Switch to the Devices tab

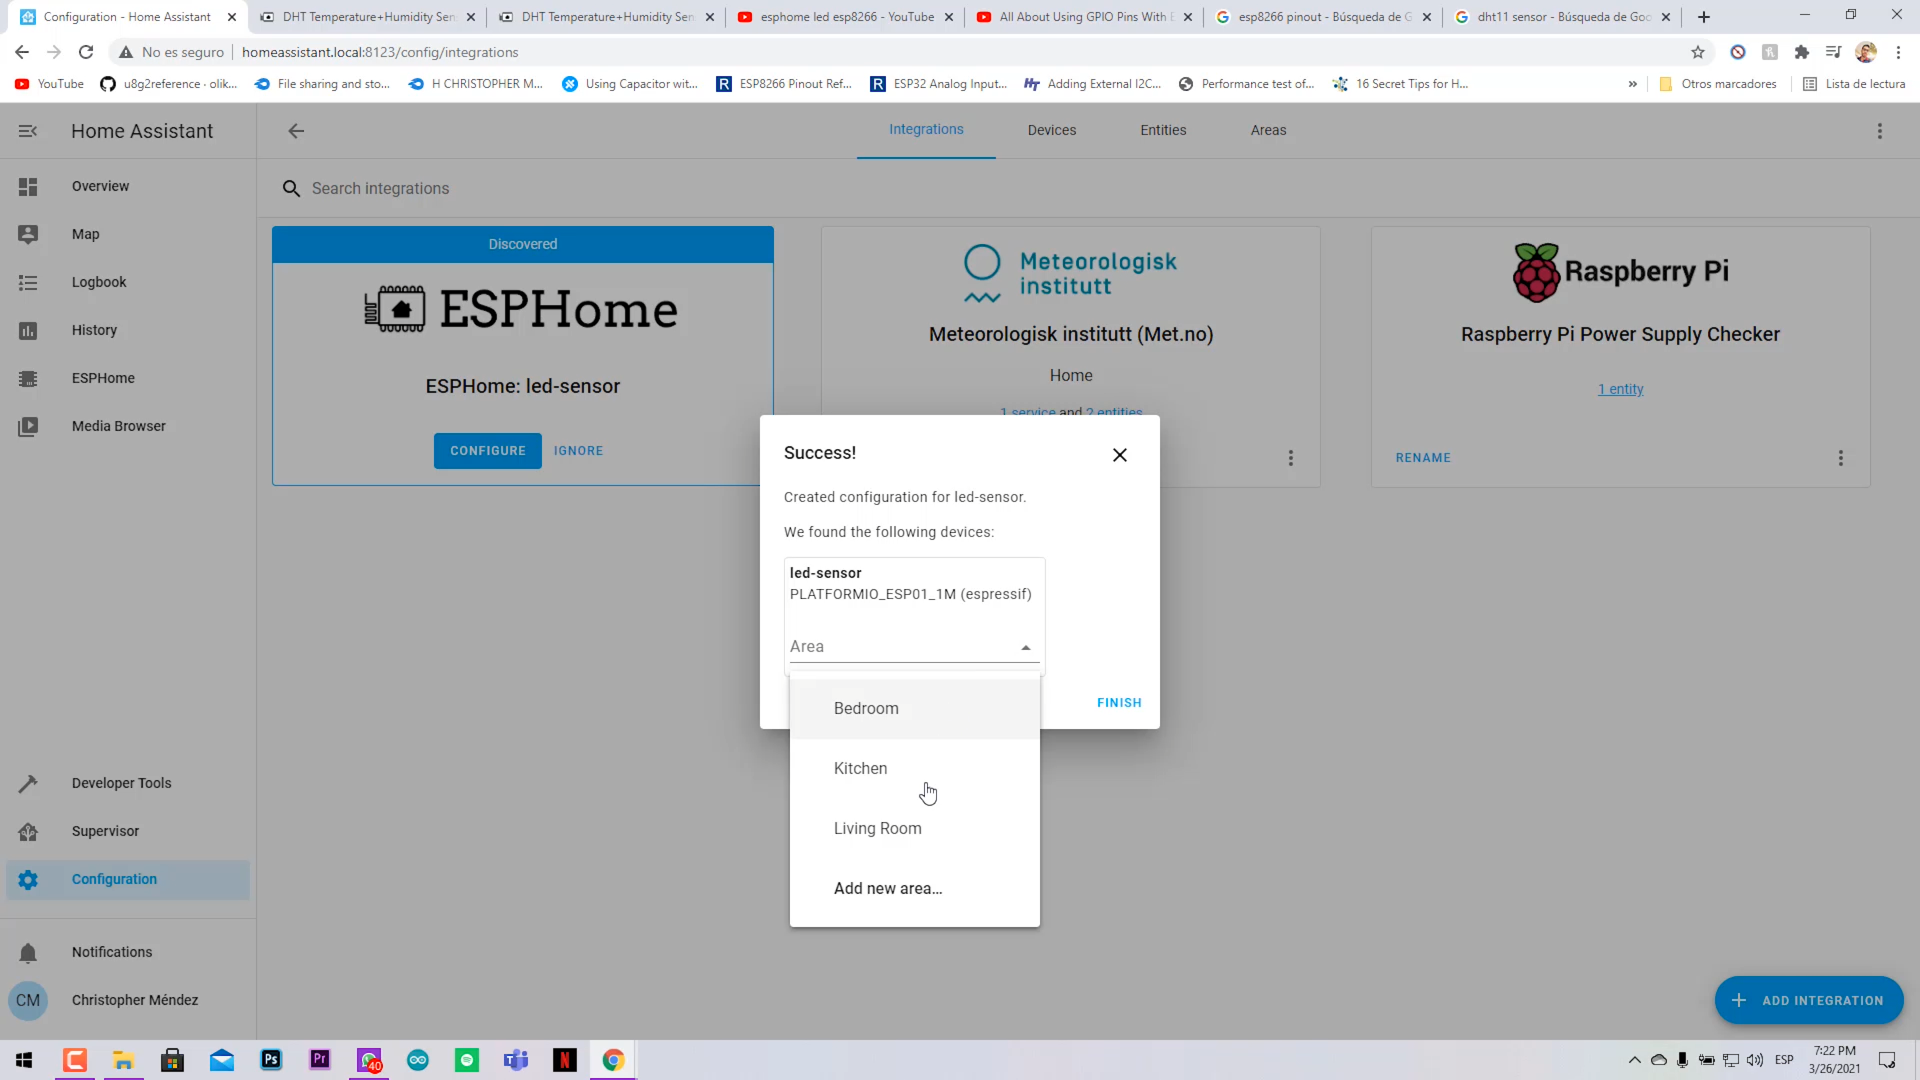tap(1052, 130)
